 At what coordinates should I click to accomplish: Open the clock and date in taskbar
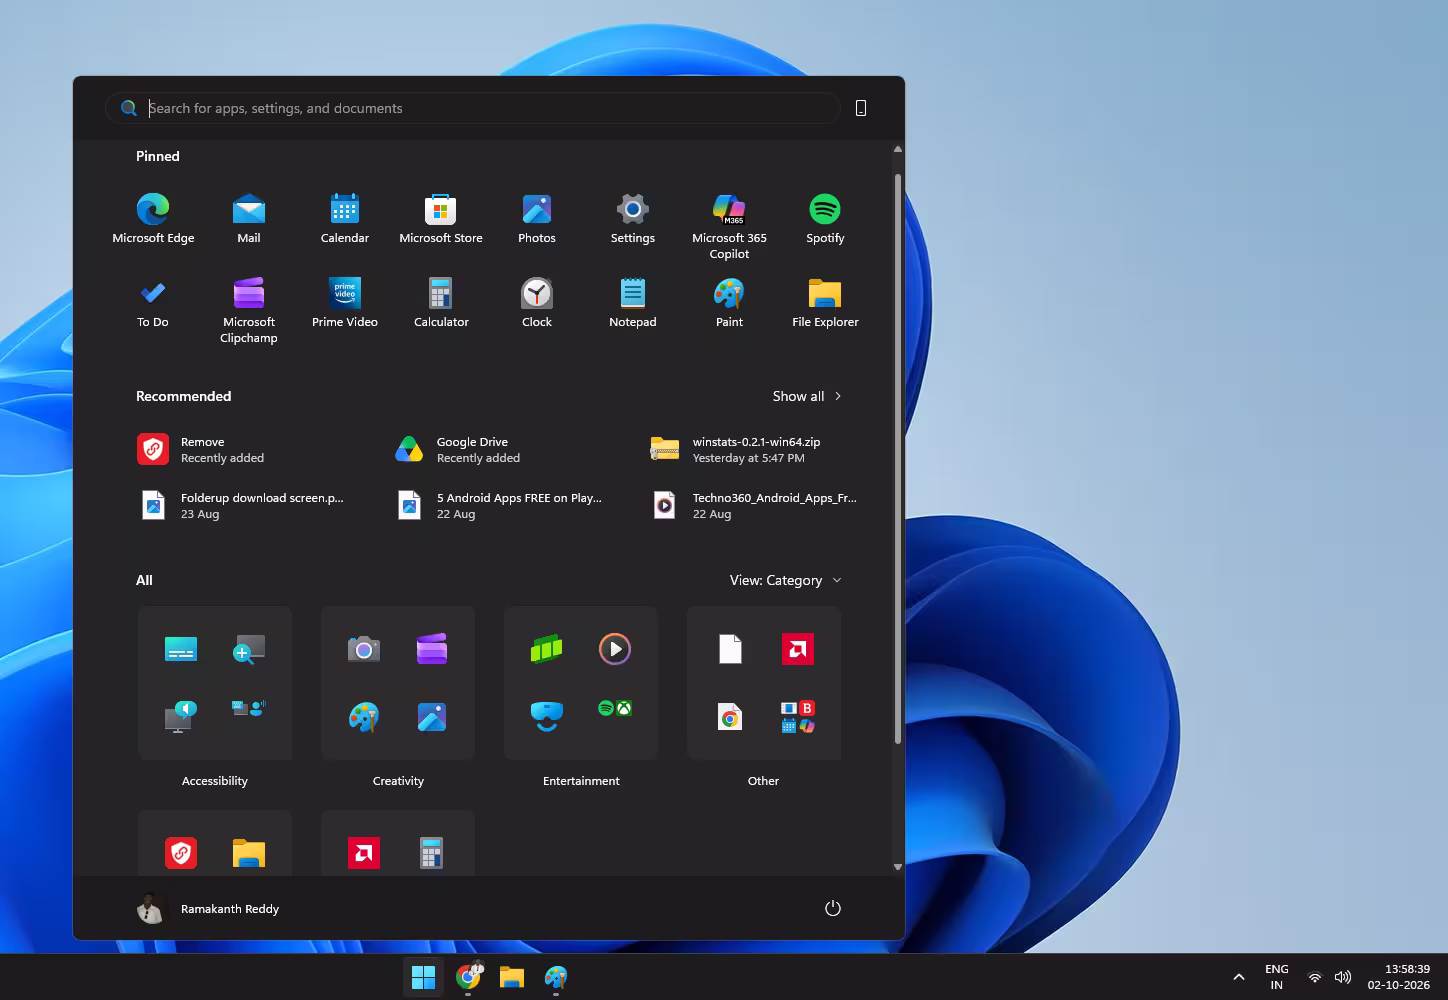coord(1399,977)
